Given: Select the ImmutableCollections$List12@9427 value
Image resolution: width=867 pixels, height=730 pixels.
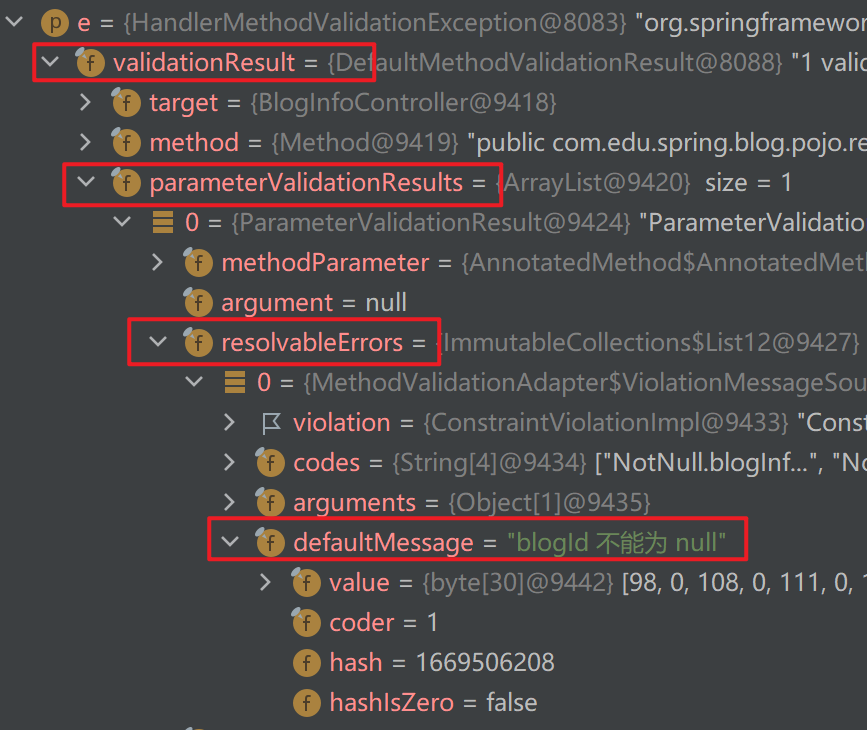Looking at the screenshot, I should coord(648,342).
